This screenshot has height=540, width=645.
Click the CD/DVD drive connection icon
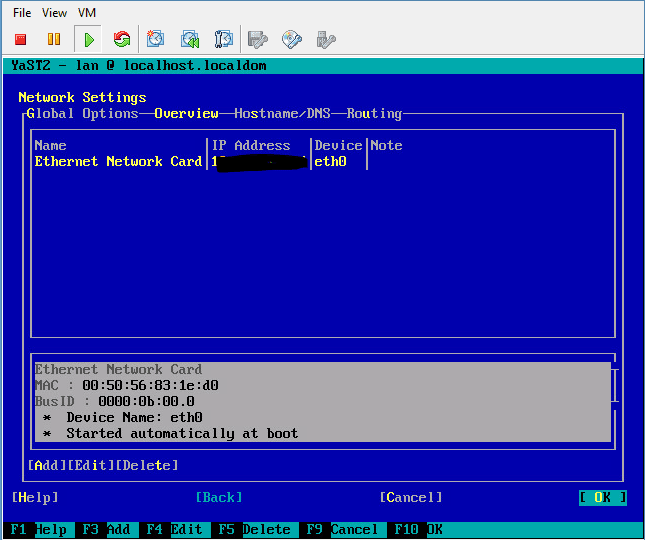292,39
